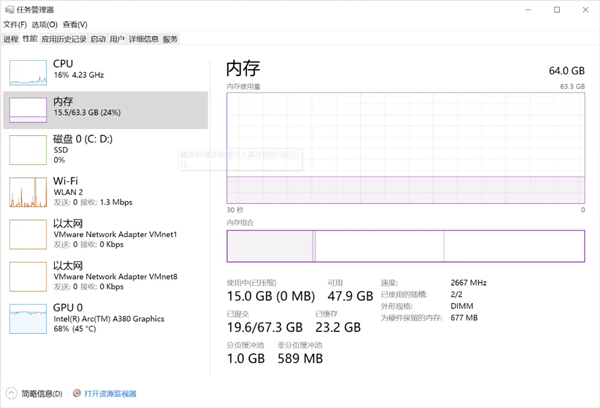Open 磁盘 0 (C: D:) disk graph

point(28,149)
